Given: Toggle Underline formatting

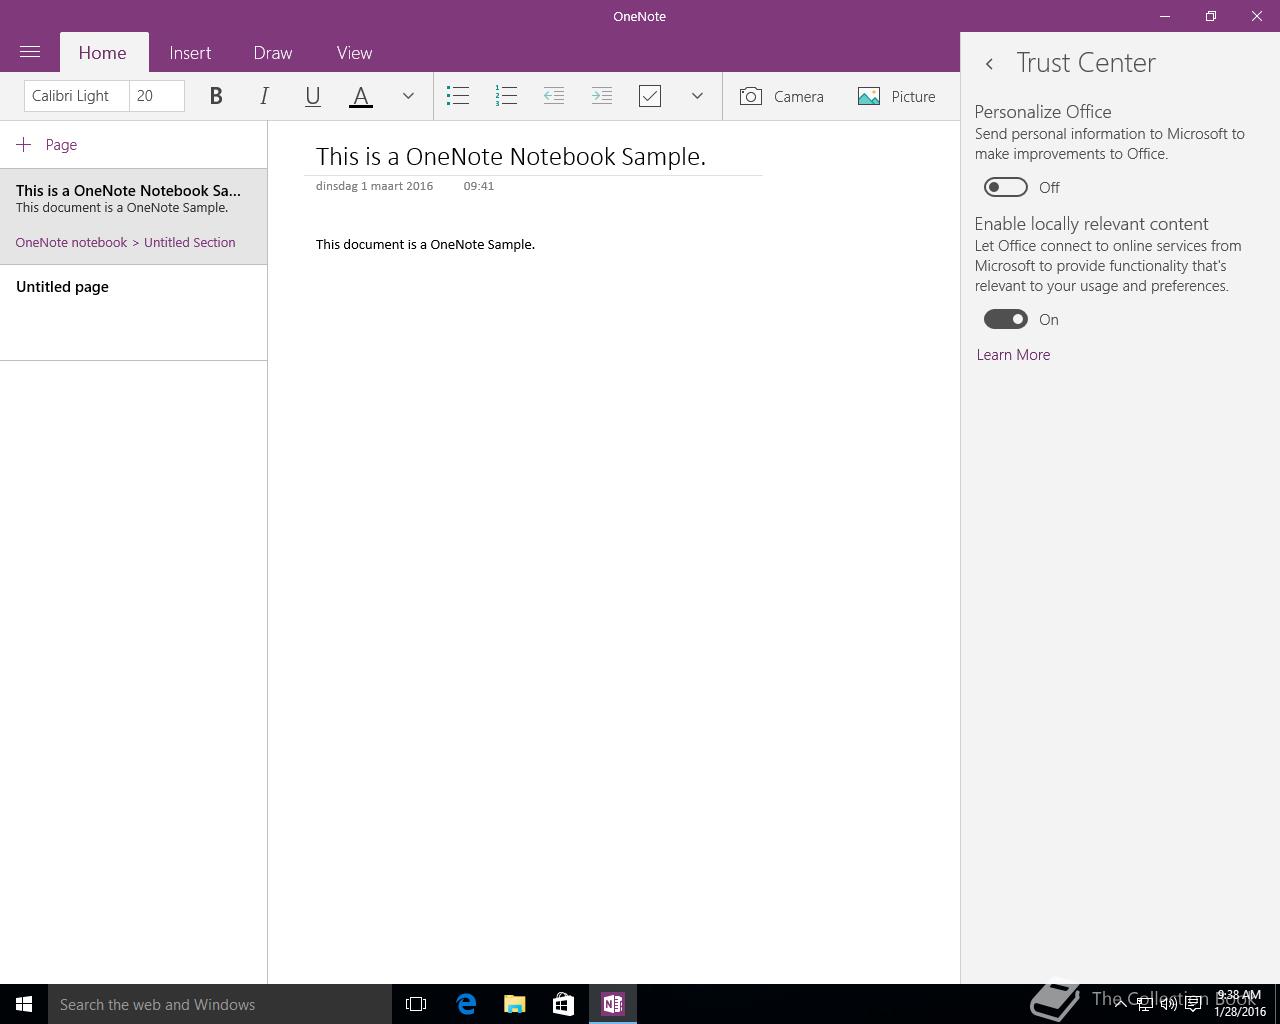Looking at the screenshot, I should pos(312,96).
